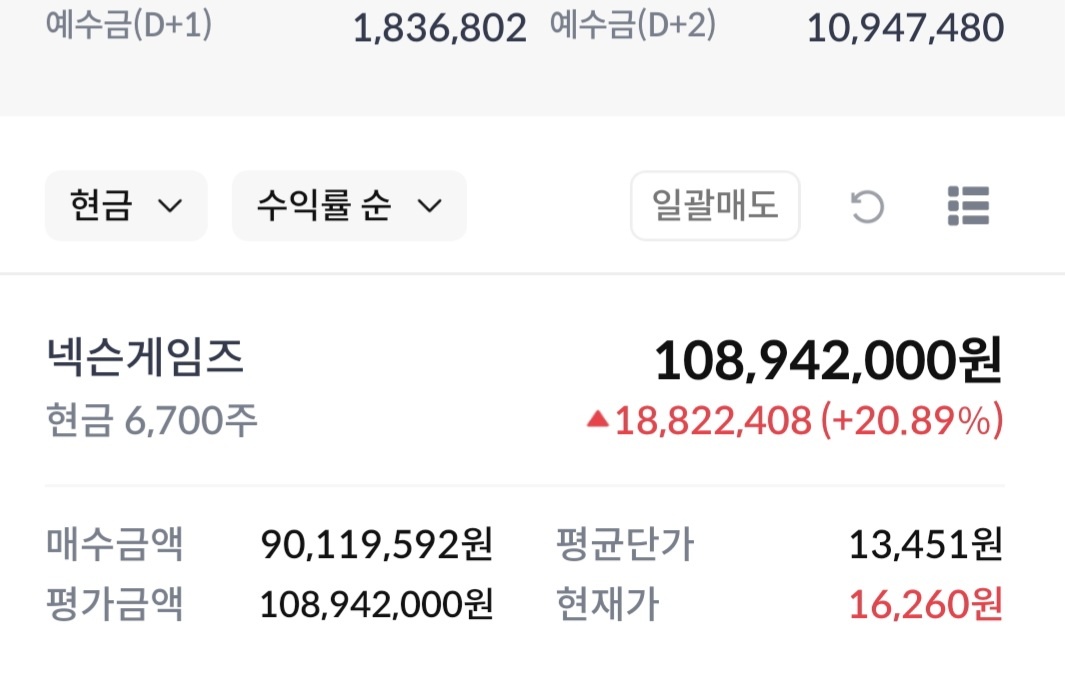Click the chevron arrow beside 현금
Image resolution: width=1065 pixels, height=683 pixels.
pos(171,207)
